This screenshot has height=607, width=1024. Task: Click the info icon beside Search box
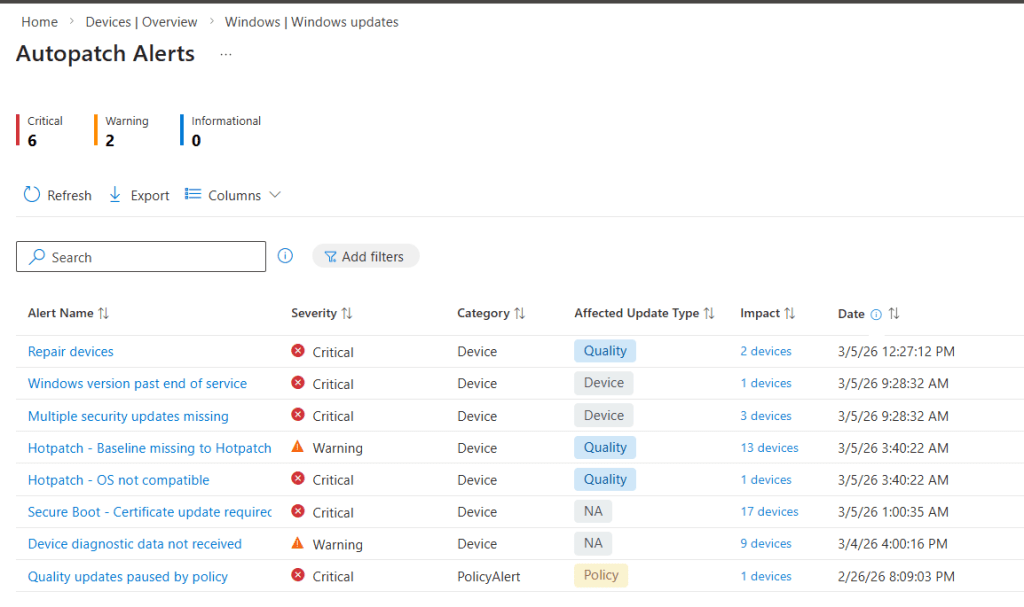(285, 256)
